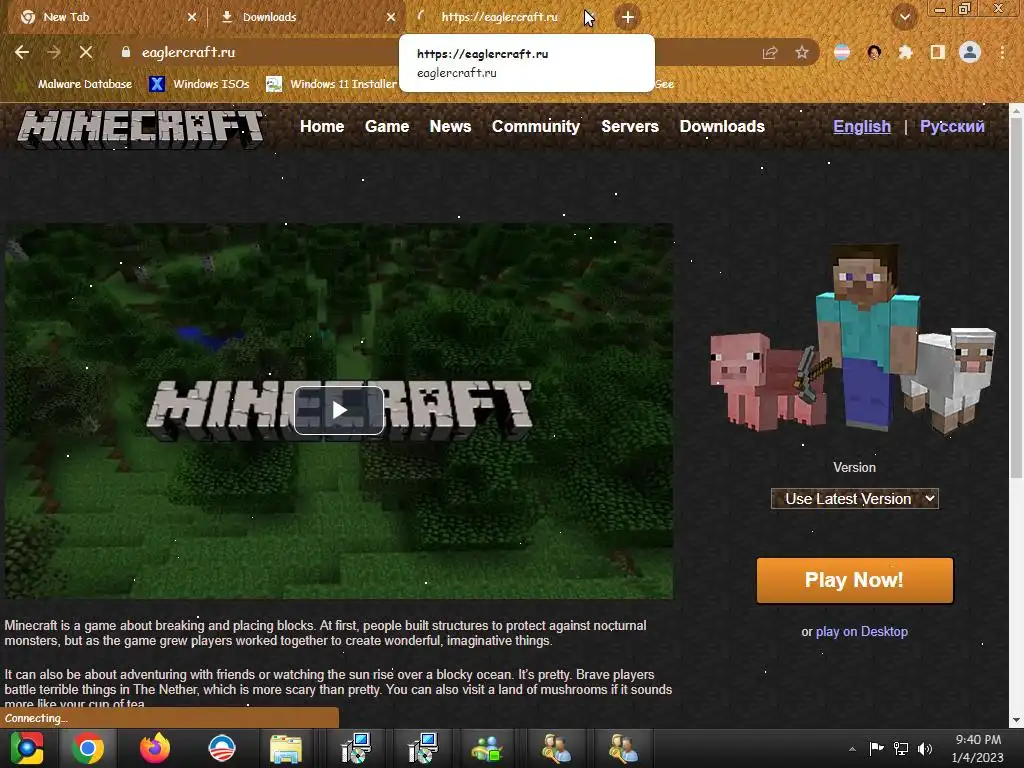The height and width of the screenshot is (768, 1024).
Task: Open the Extensions puzzle piece menu
Action: click(x=905, y=52)
